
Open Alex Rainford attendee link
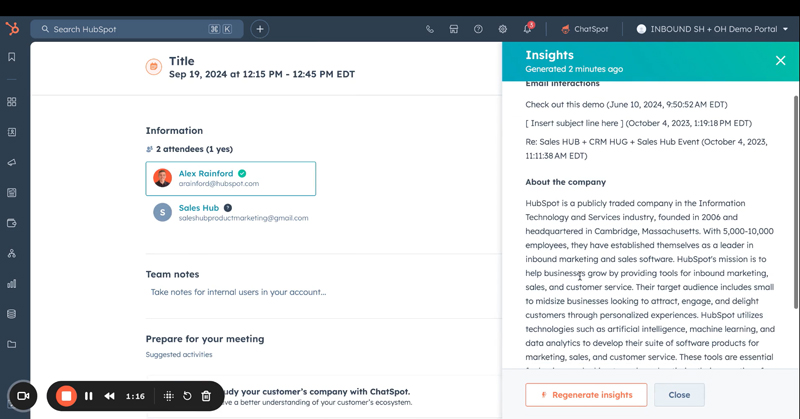(206, 174)
